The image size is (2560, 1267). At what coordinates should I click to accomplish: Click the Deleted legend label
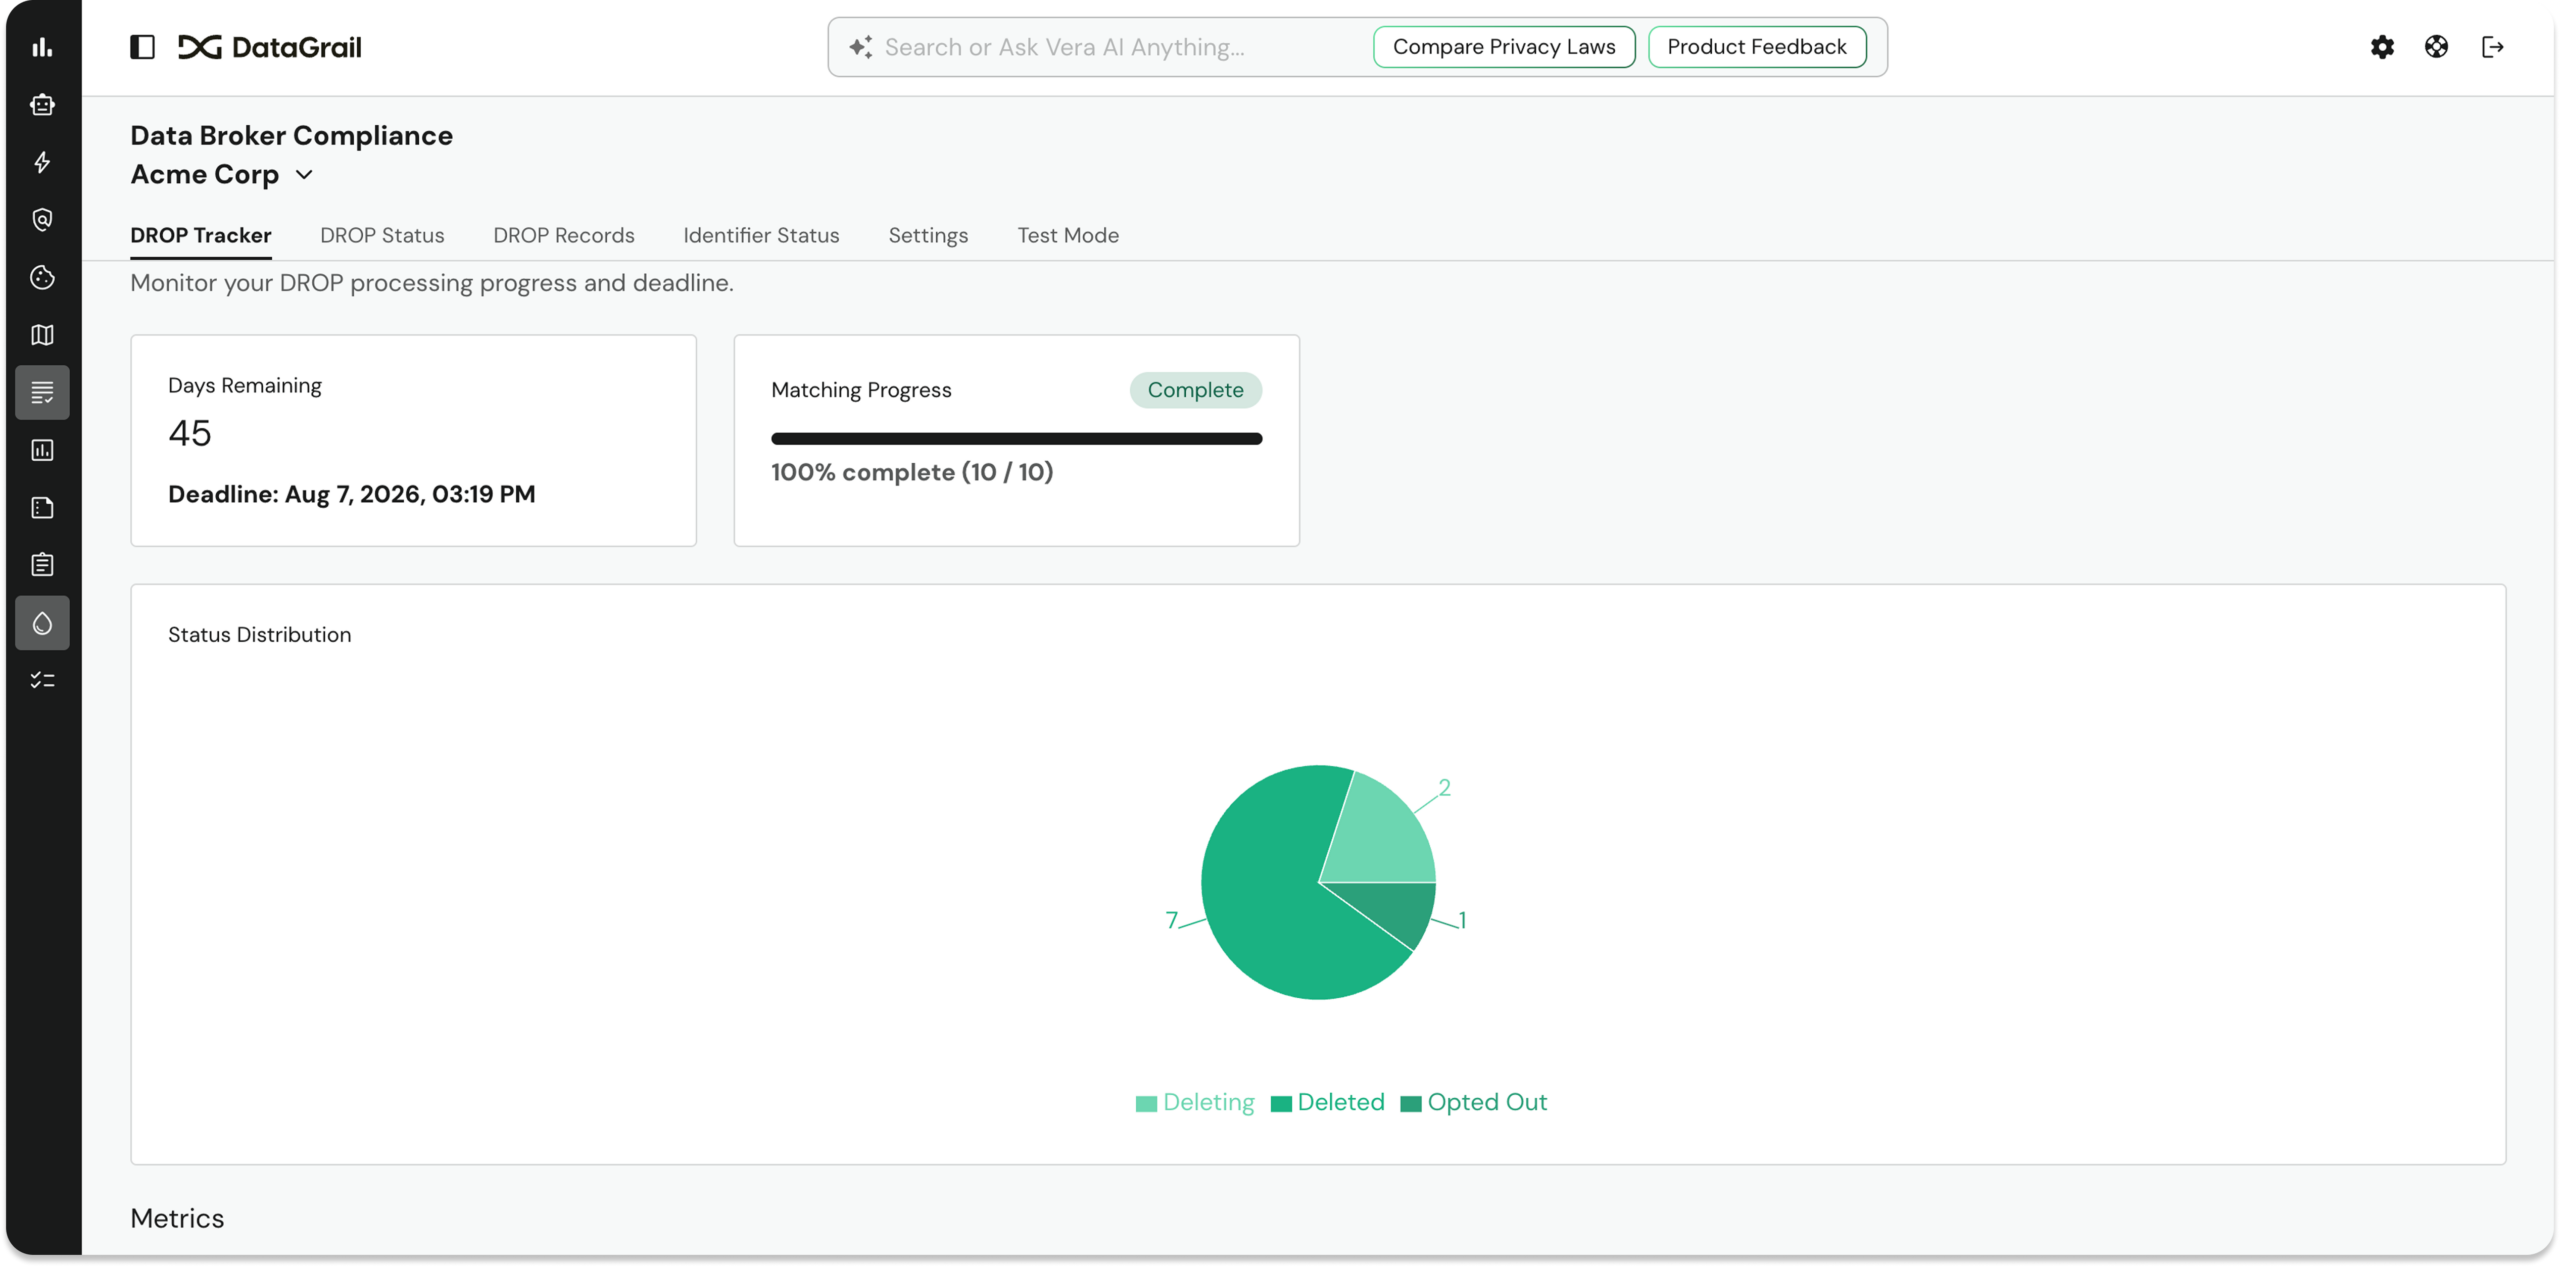(x=1341, y=1102)
